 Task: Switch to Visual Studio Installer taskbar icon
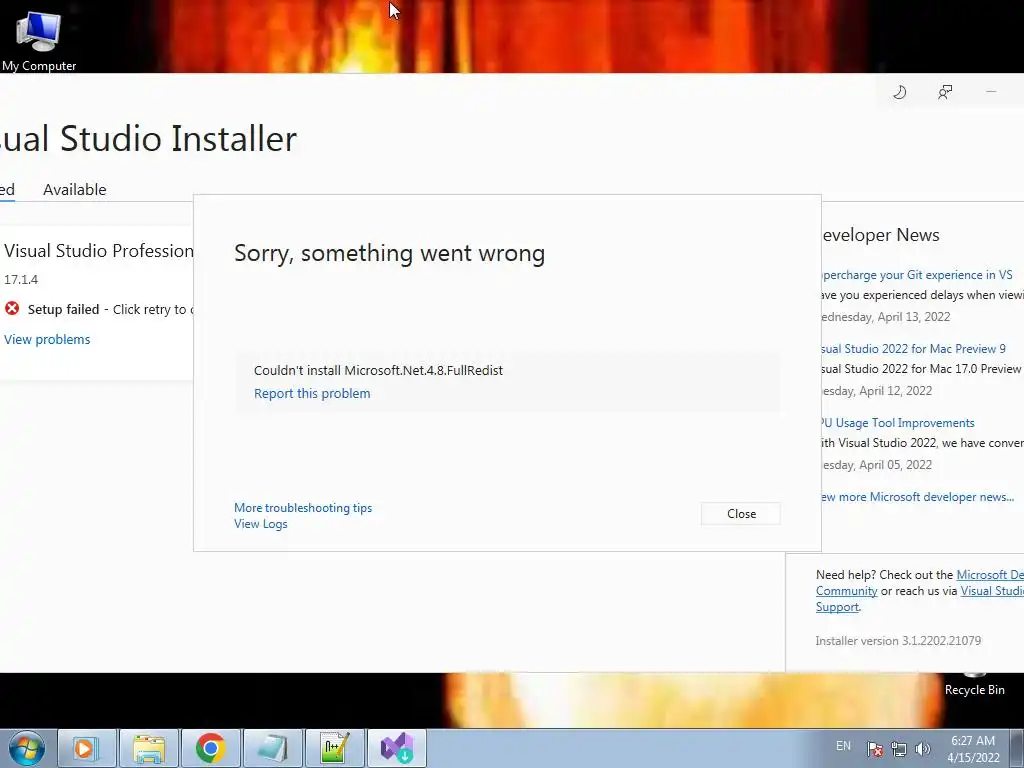coord(397,748)
